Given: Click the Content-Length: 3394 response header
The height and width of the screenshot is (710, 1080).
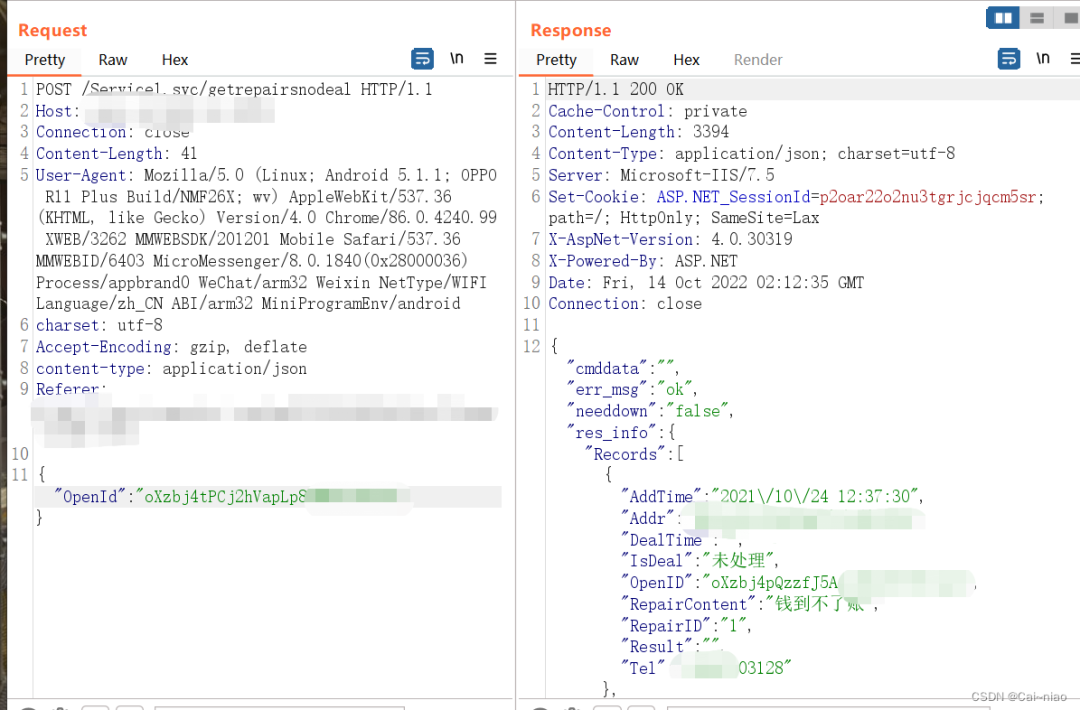Looking at the screenshot, I should 638,132.
